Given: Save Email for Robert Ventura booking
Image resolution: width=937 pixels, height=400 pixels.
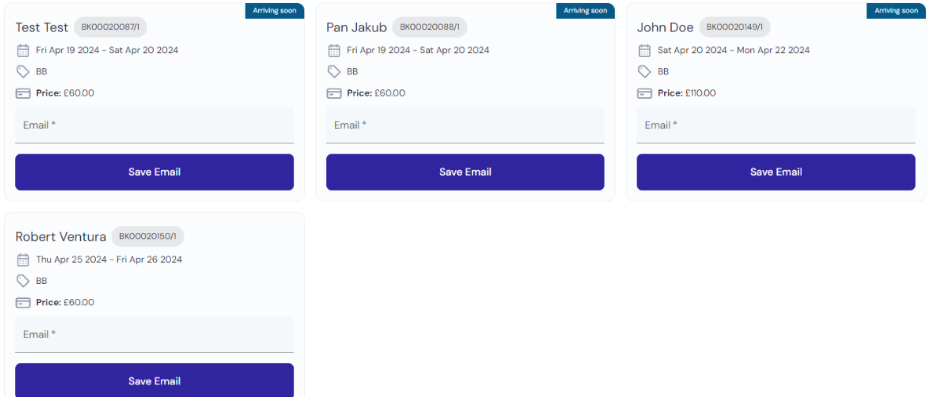Looking at the screenshot, I should (x=154, y=381).
